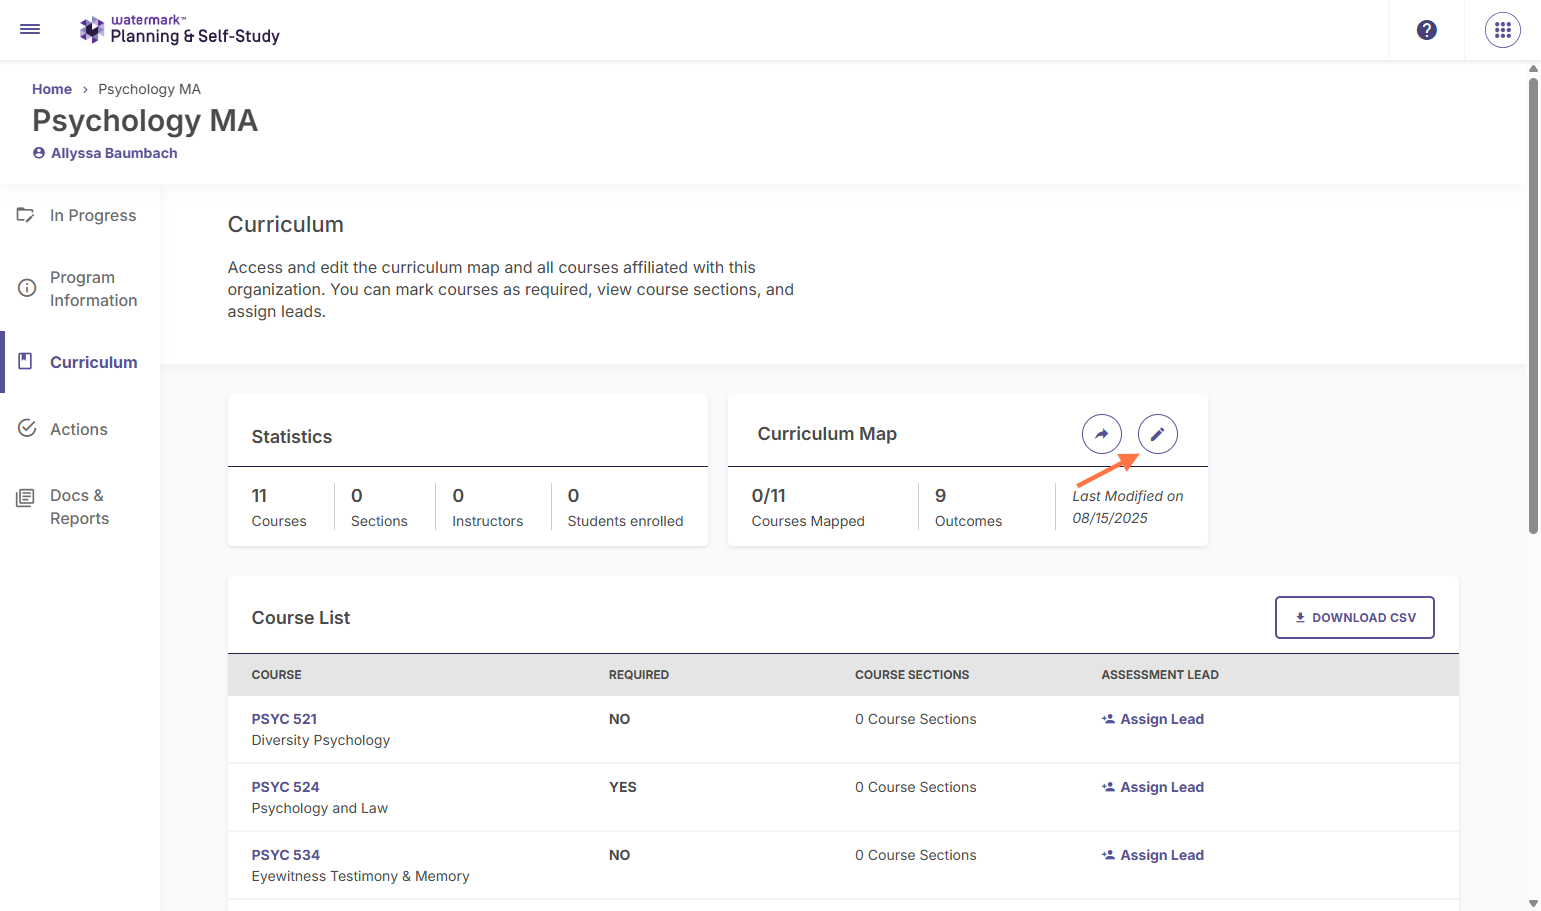Open the PSYC 534 course link
The height and width of the screenshot is (911, 1541).
pyautogui.click(x=286, y=855)
